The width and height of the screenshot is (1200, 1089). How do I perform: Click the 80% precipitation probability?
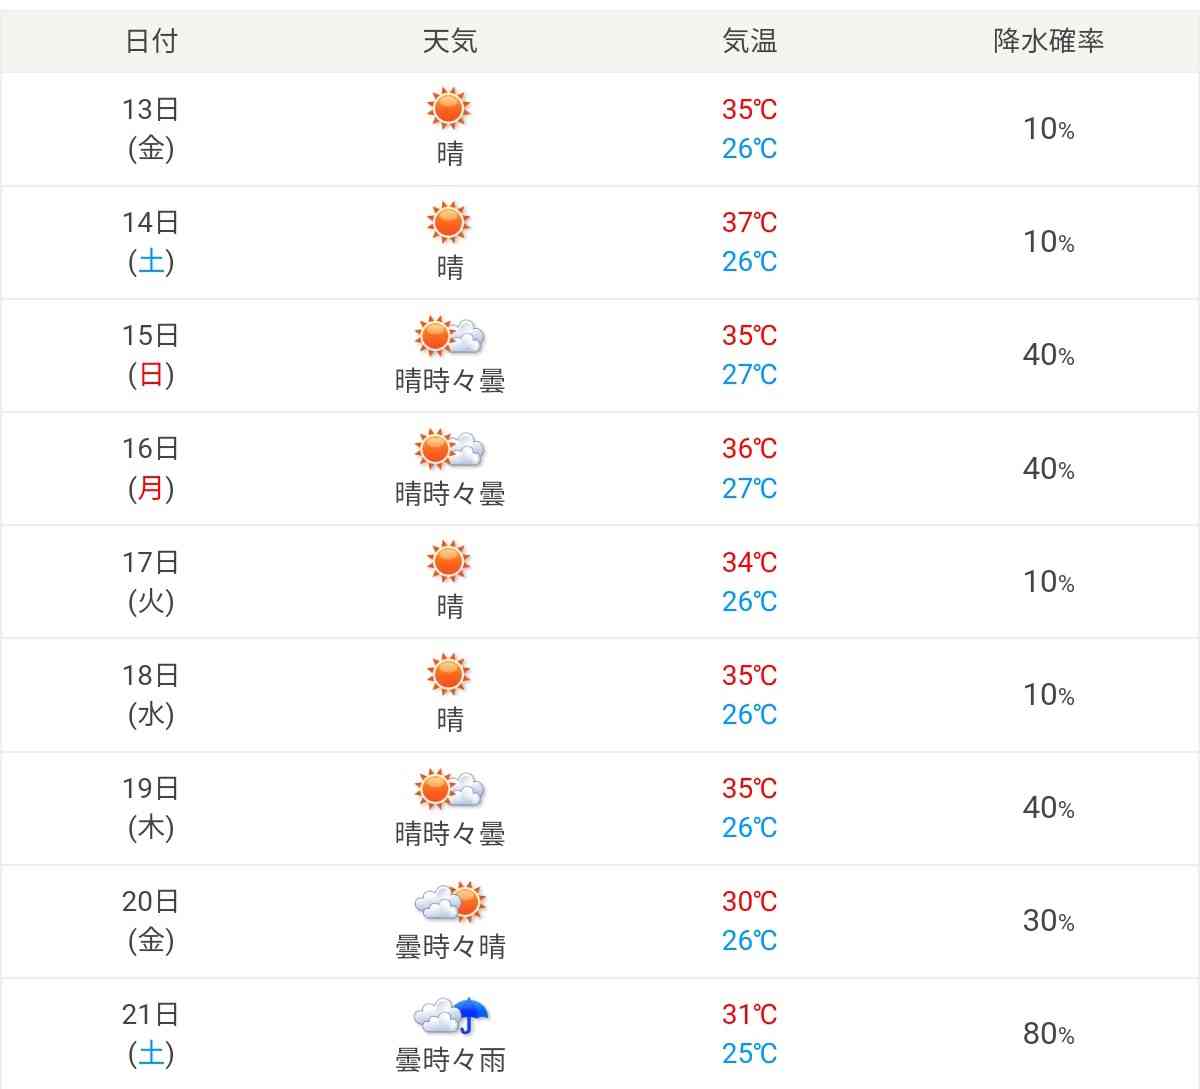[1048, 1034]
